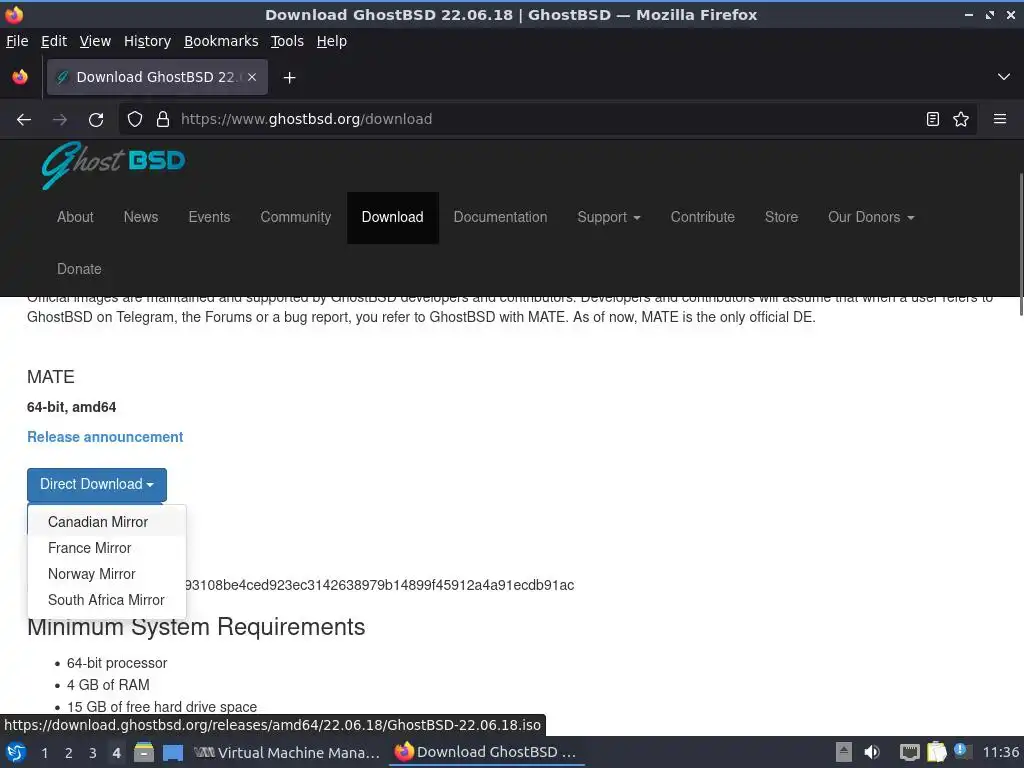Select the Download nav item
Viewport: 1024px width, 768px height.
coord(392,217)
